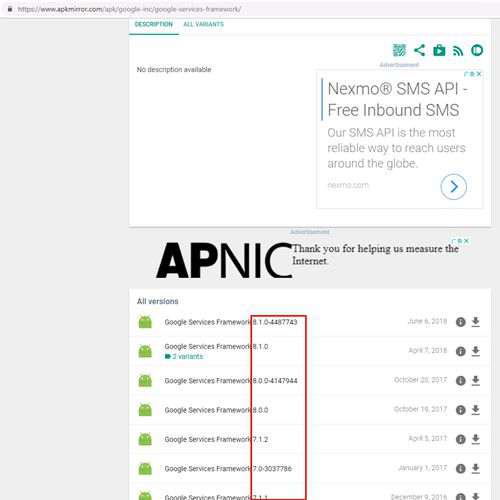Download Google Services Framework 8.0.0-4147944
The height and width of the screenshot is (500, 500).
click(476, 380)
